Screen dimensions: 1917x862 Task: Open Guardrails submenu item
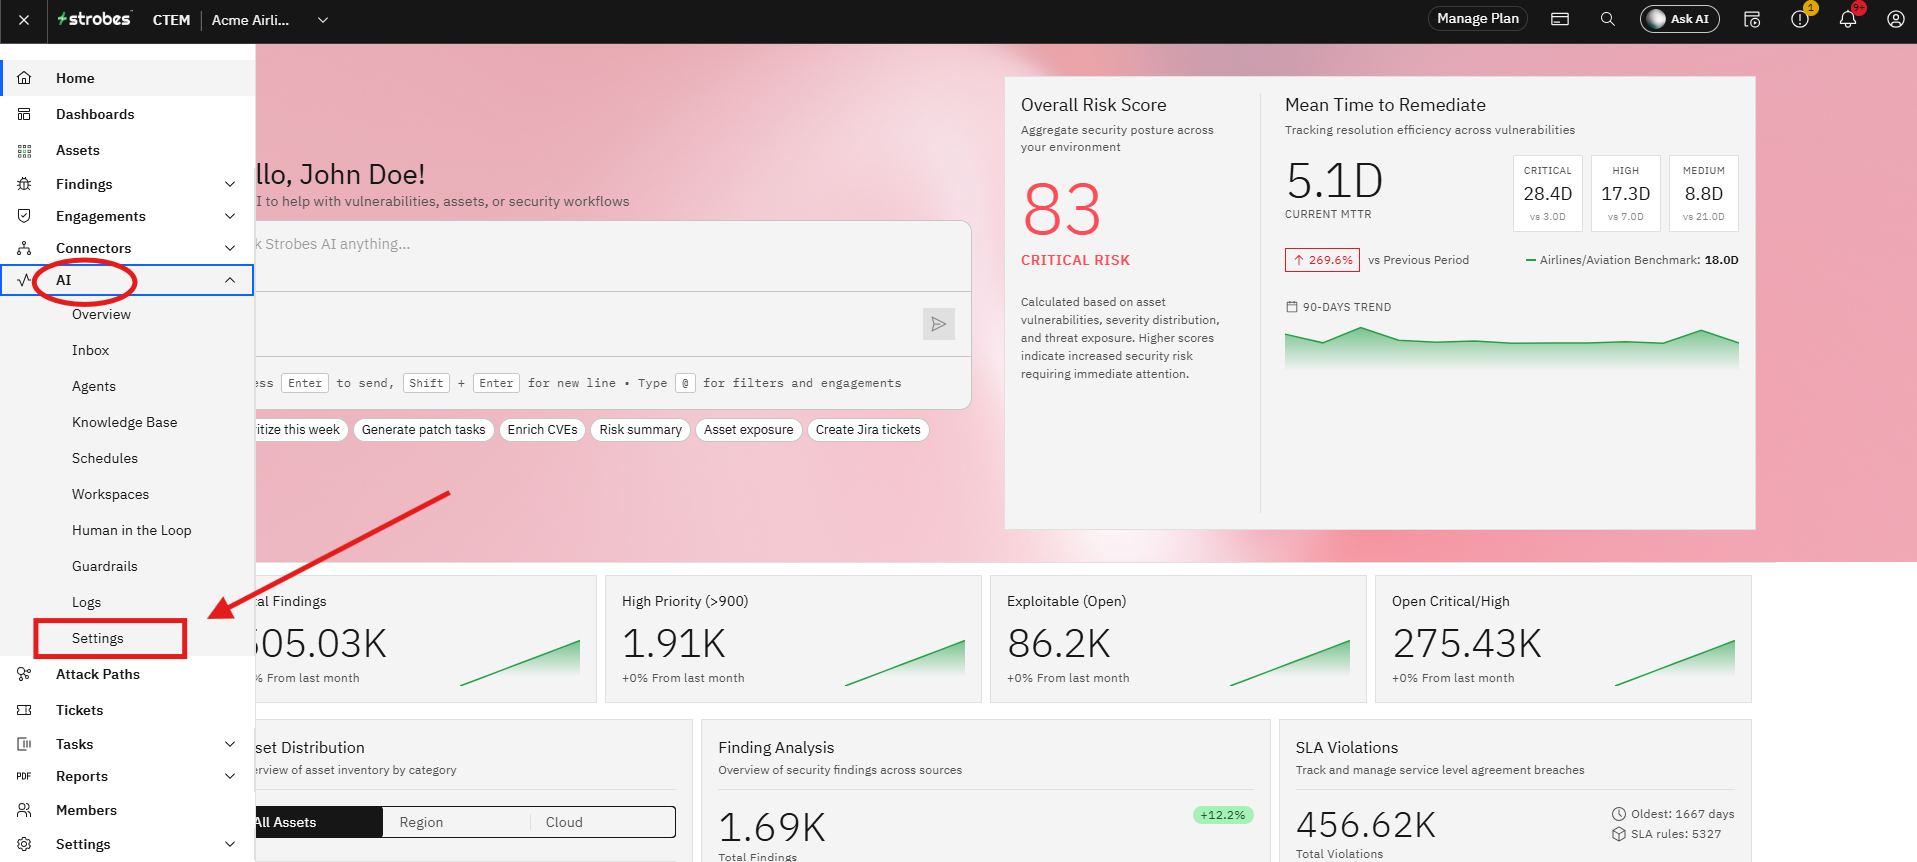click(105, 566)
